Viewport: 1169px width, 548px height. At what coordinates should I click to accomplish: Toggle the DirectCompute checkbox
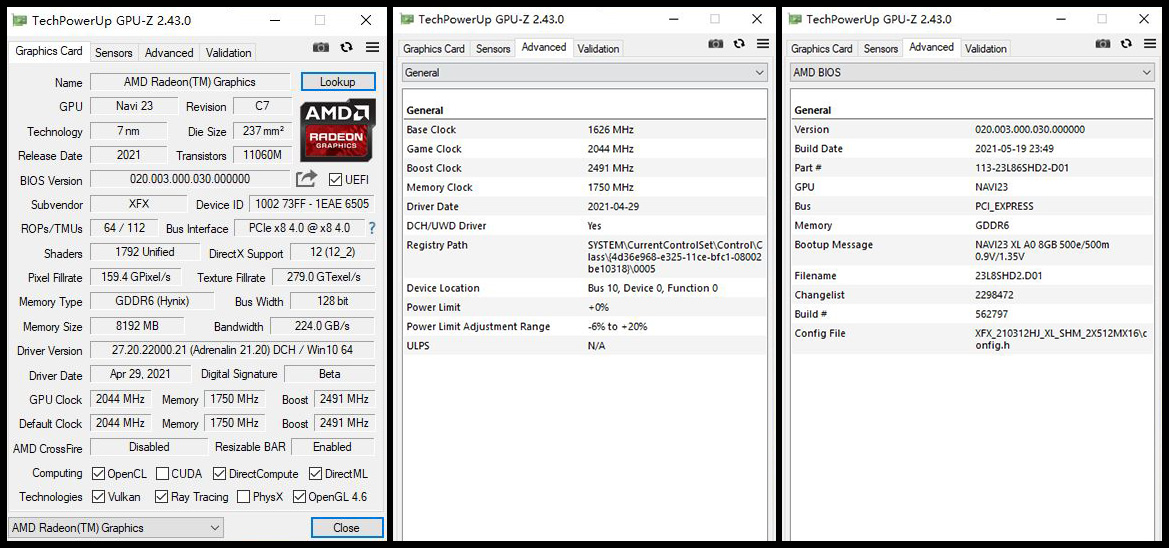[x=219, y=473]
